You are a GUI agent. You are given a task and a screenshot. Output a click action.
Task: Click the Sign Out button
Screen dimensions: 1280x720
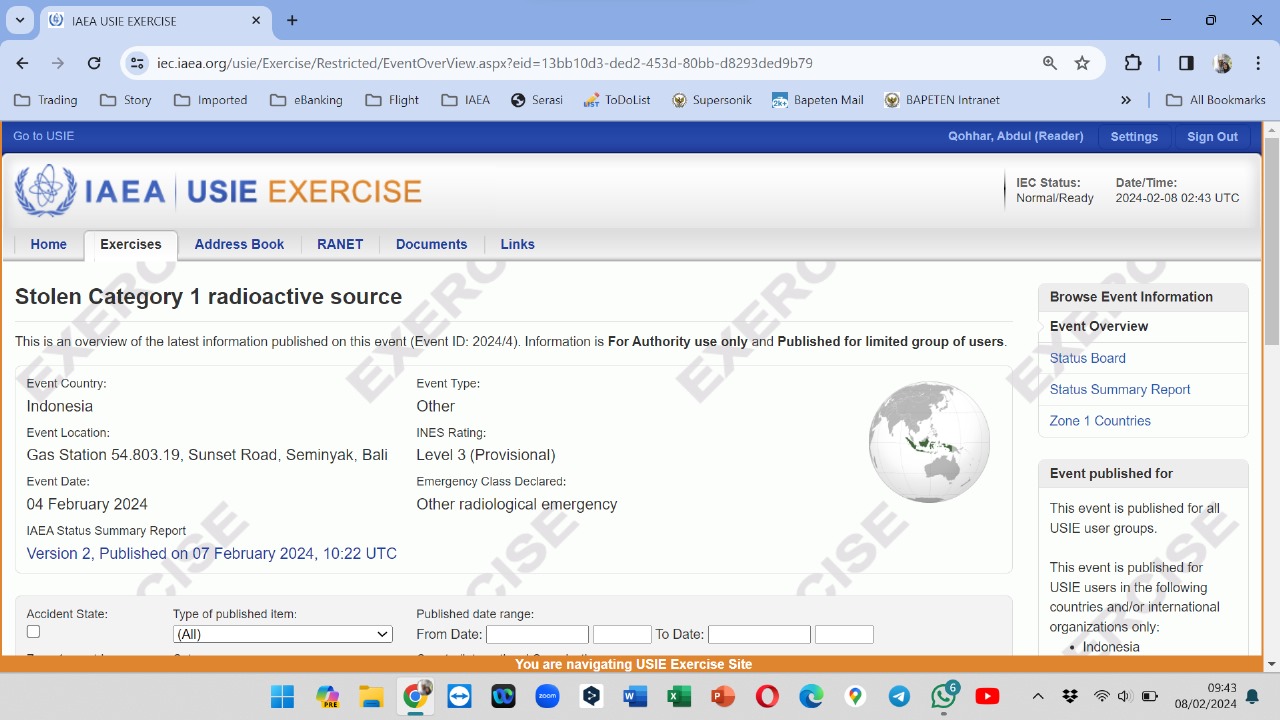click(1212, 137)
